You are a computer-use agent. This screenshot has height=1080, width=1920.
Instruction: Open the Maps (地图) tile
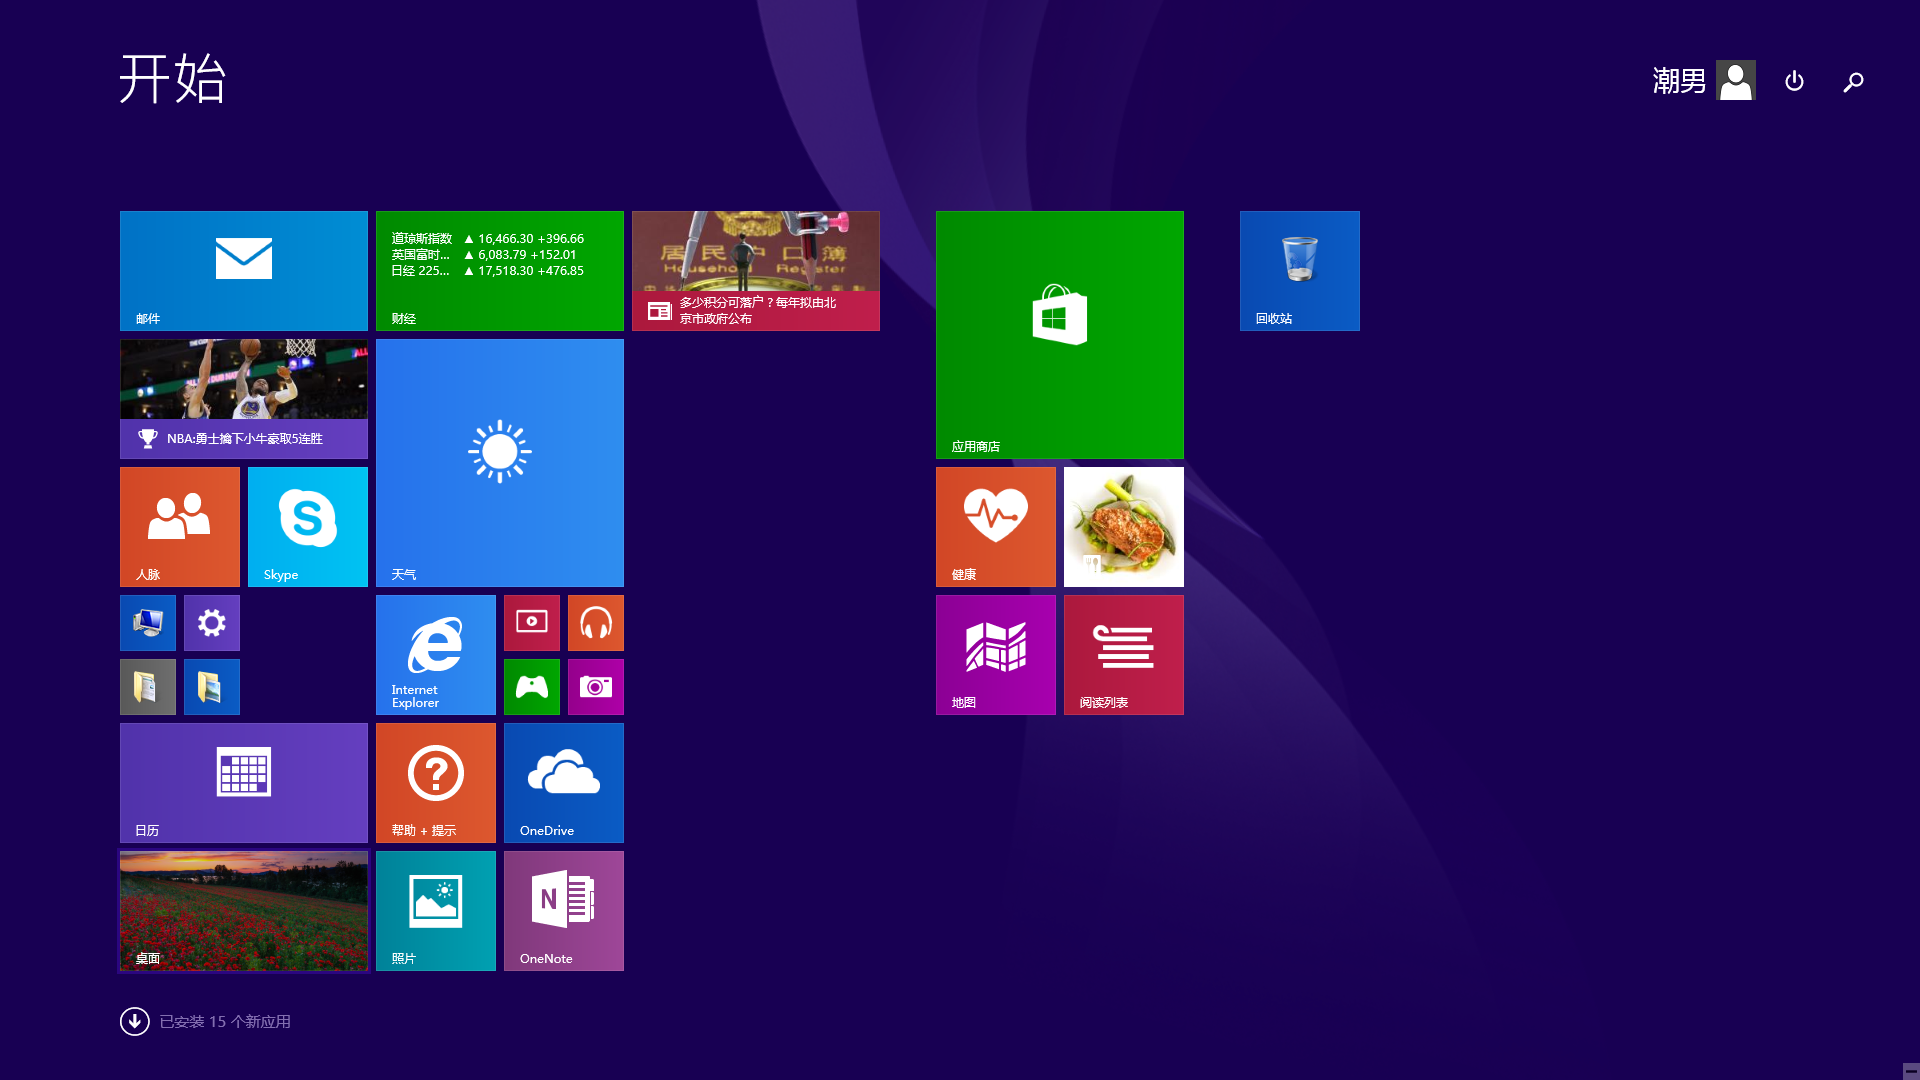click(x=996, y=655)
